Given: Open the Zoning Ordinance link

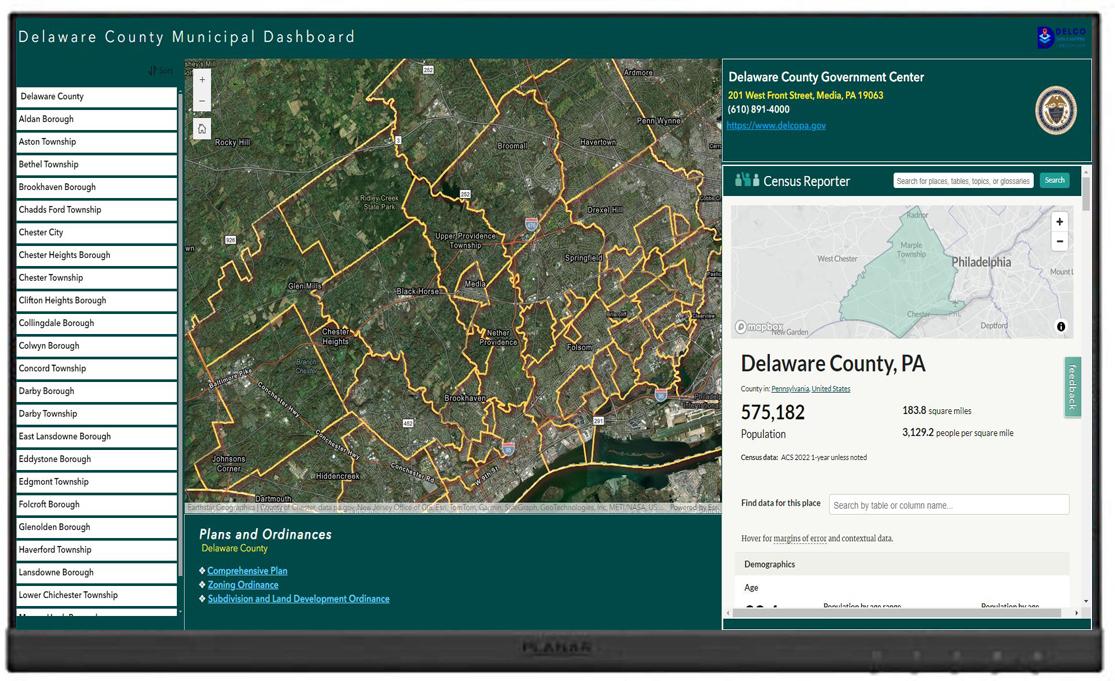Looking at the screenshot, I should click(243, 585).
